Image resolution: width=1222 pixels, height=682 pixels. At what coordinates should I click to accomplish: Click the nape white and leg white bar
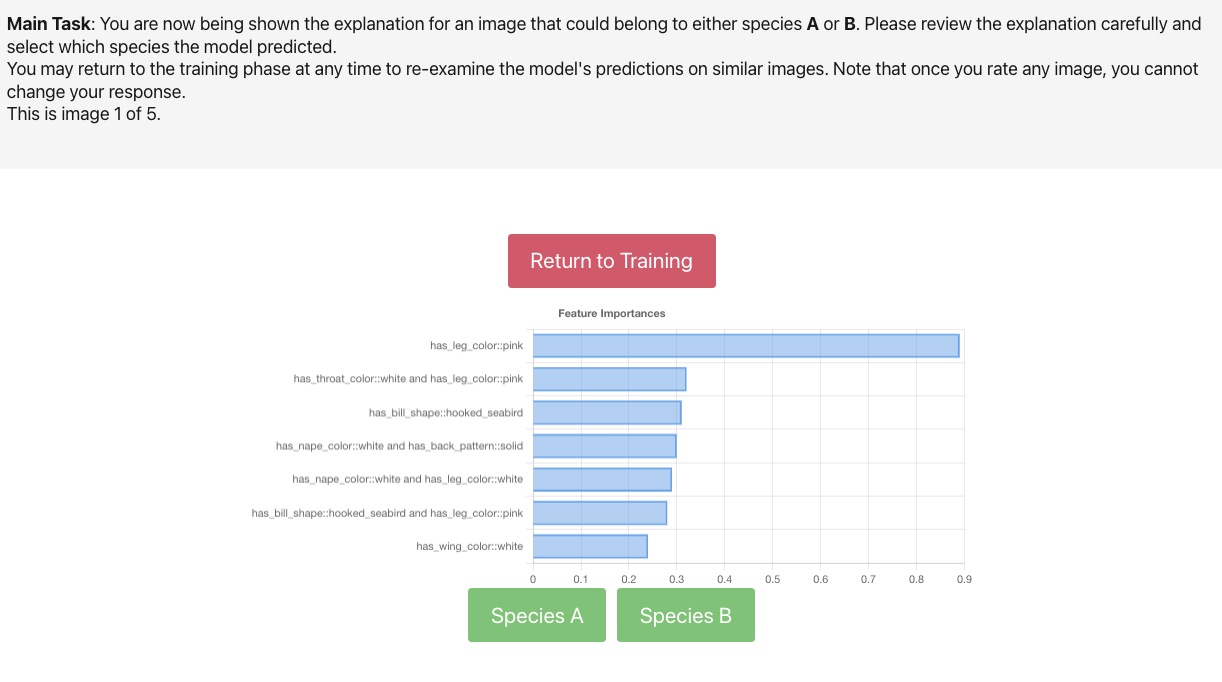(x=601, y=479)
